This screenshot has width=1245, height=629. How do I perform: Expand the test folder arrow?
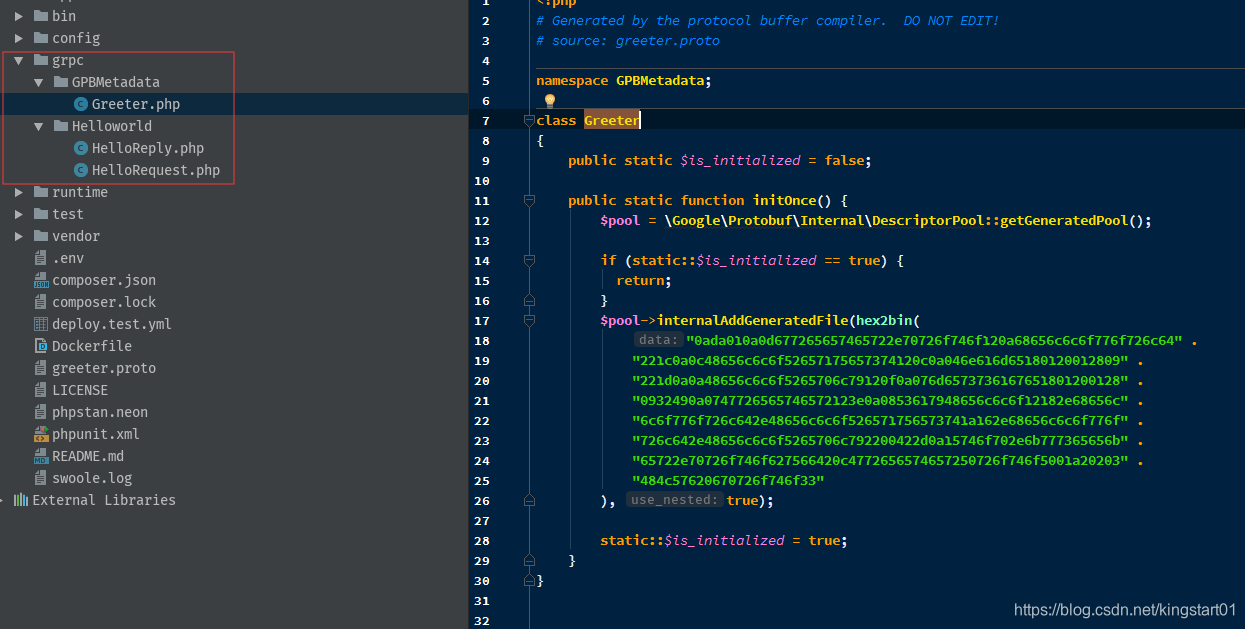coord(19,214)
